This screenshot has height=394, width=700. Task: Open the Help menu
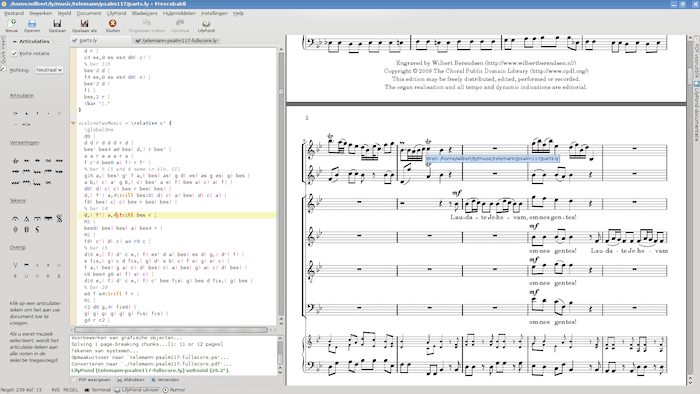238,13
